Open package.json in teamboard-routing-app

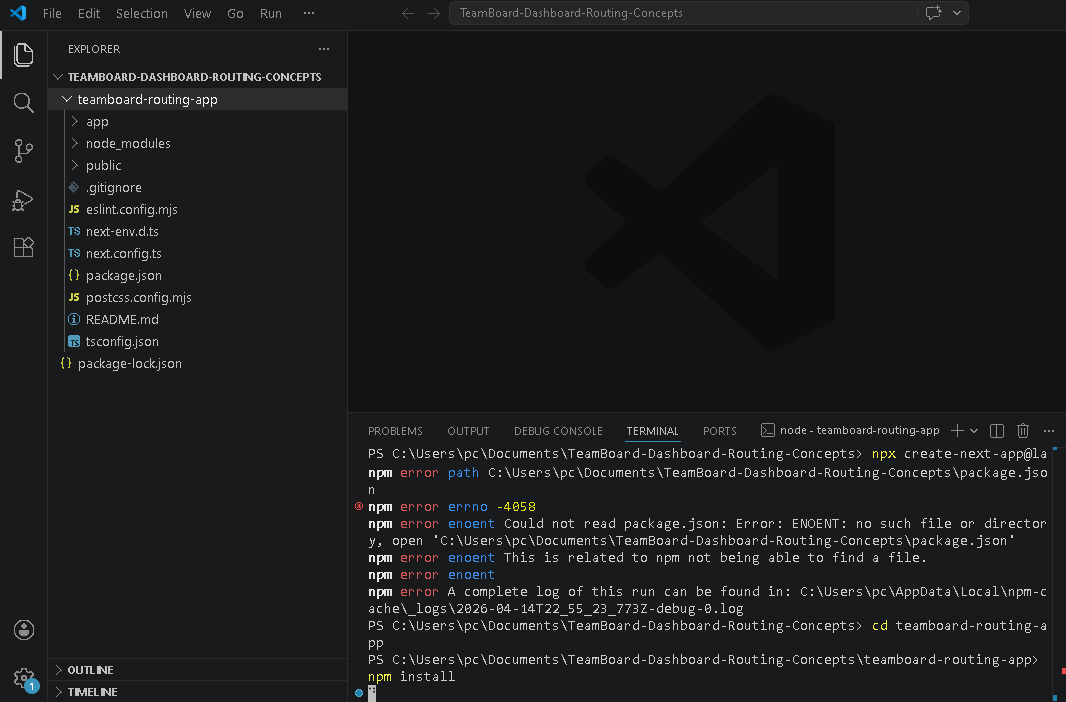pos(197,275)
